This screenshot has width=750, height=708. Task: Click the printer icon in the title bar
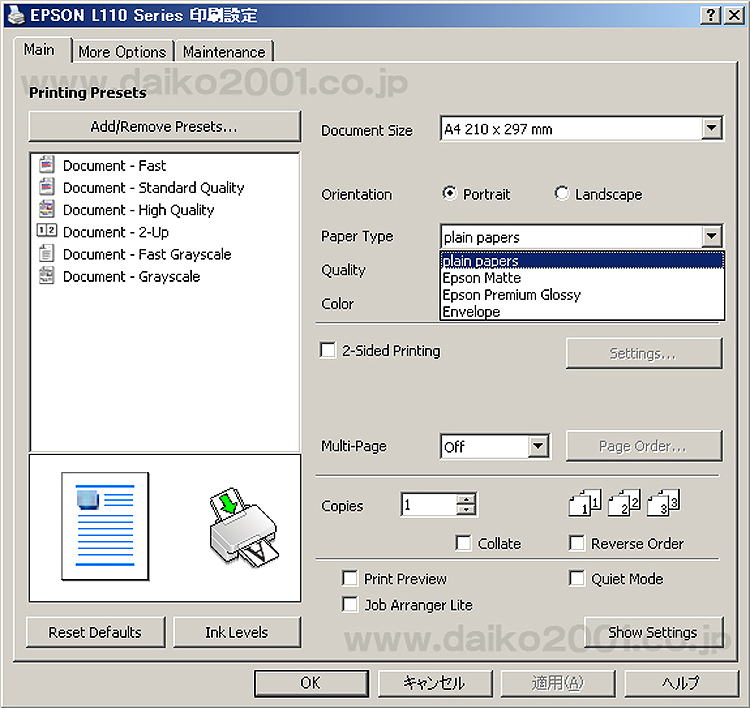pos(16,15)
